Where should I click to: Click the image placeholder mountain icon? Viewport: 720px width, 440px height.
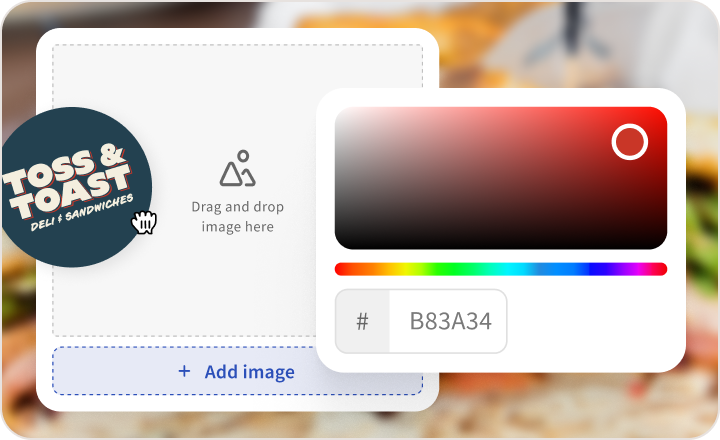(237, 168)
